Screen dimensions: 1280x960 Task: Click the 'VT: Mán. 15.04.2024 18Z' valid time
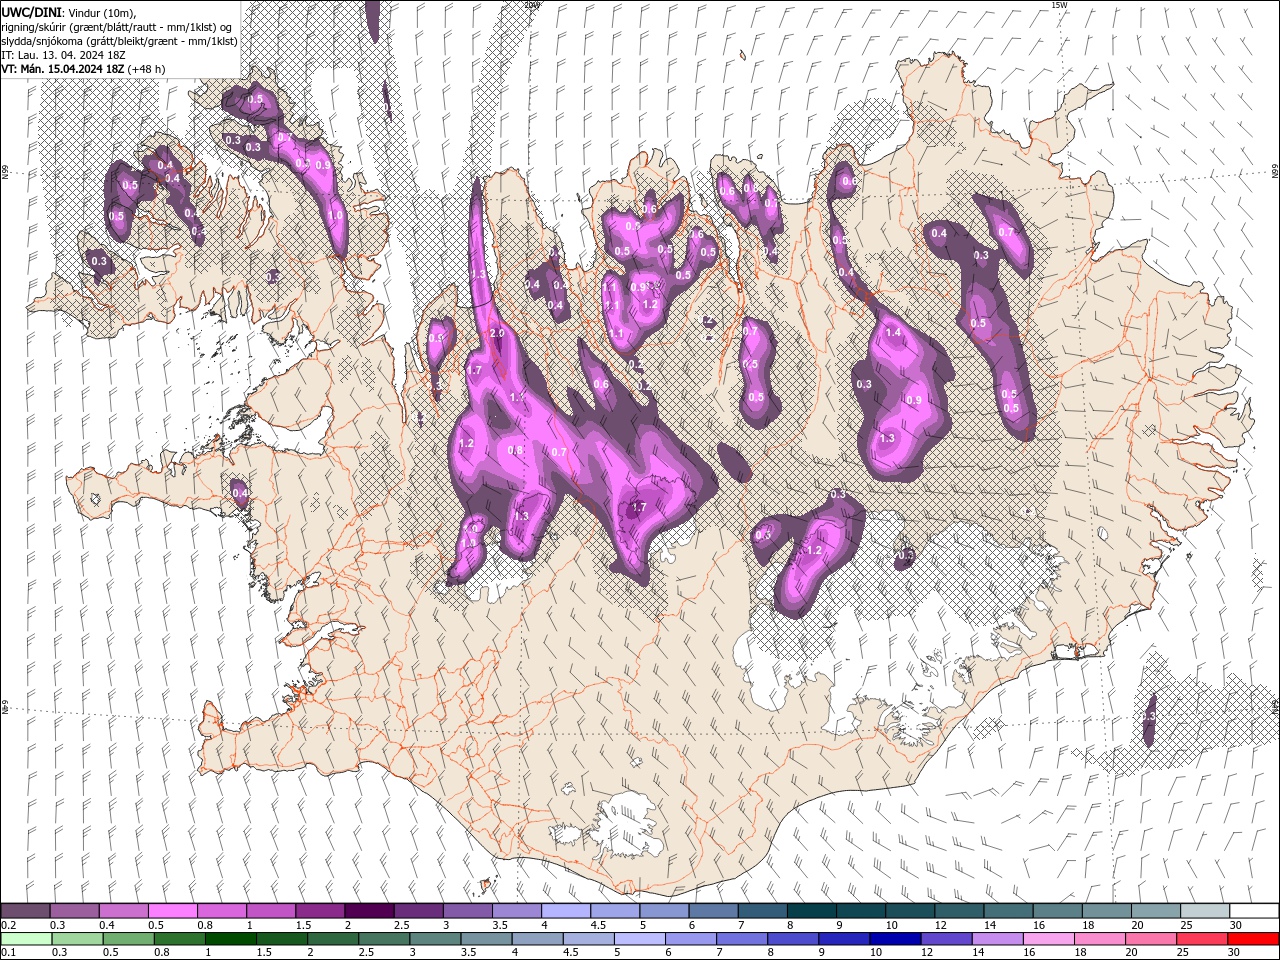pos(63,69)
